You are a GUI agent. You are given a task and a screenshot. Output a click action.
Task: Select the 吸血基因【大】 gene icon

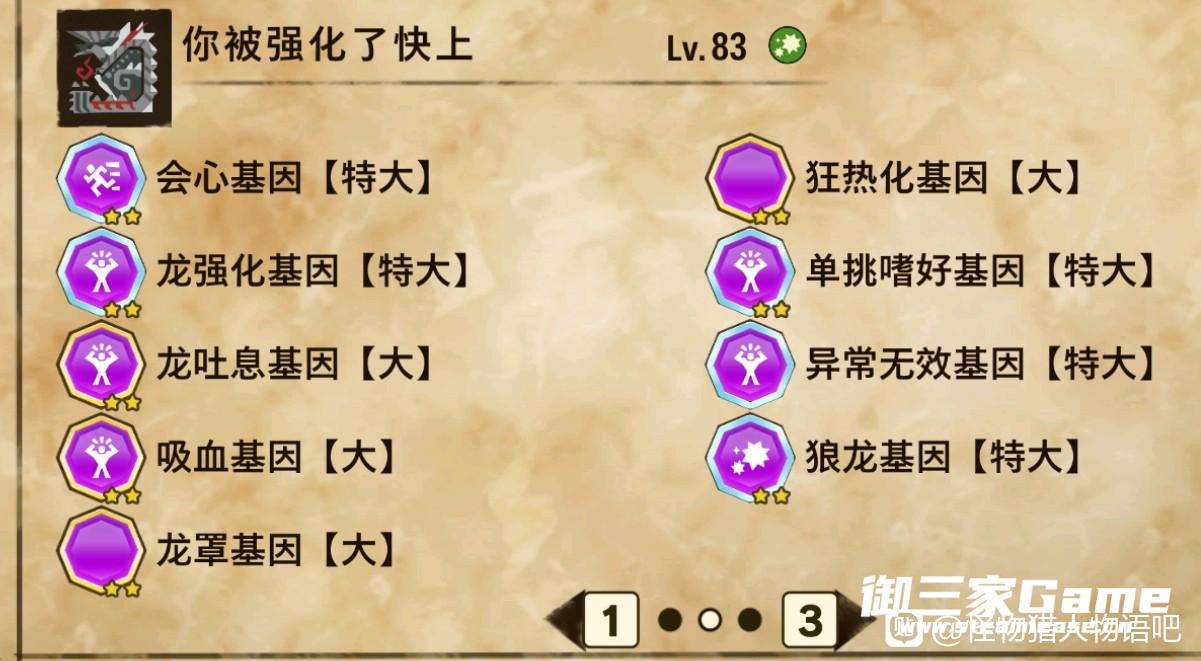coord(100,457)
